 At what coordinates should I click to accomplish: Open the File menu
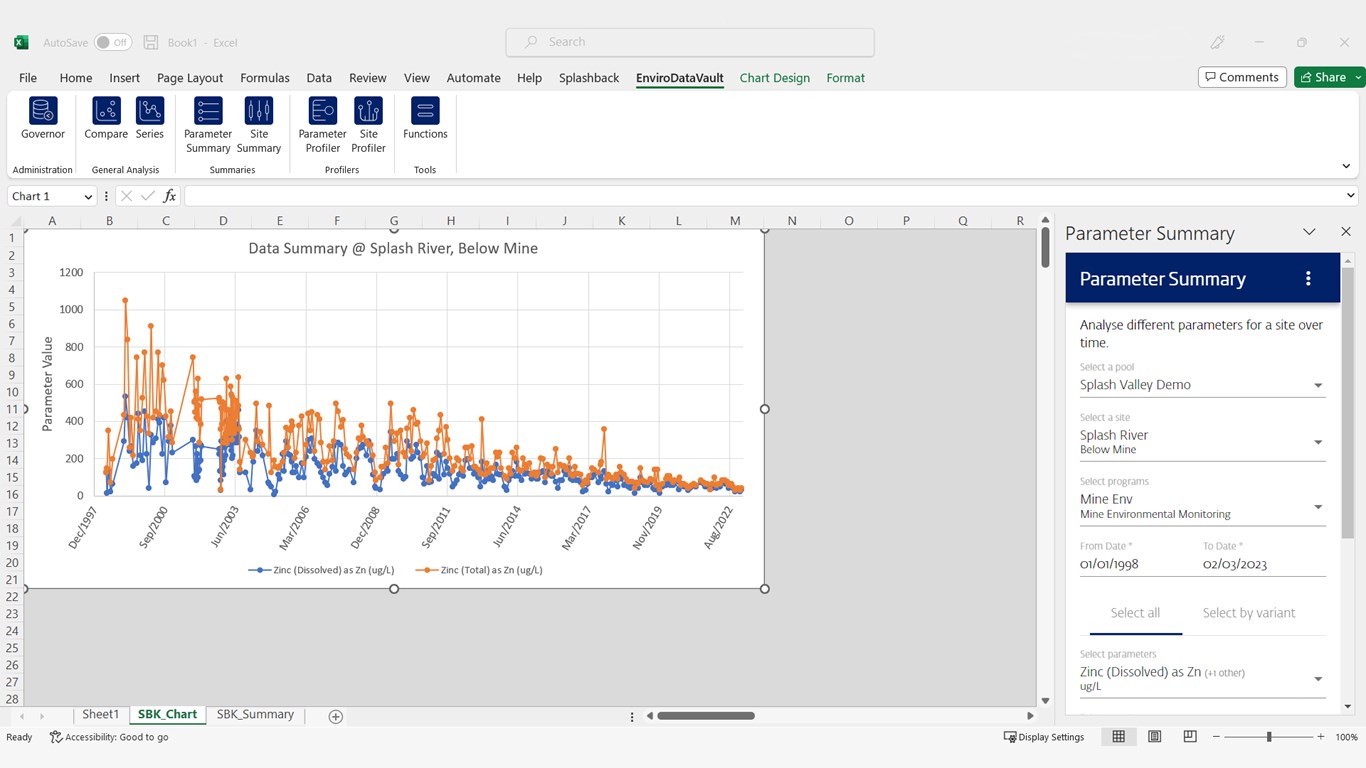(28, 77)
